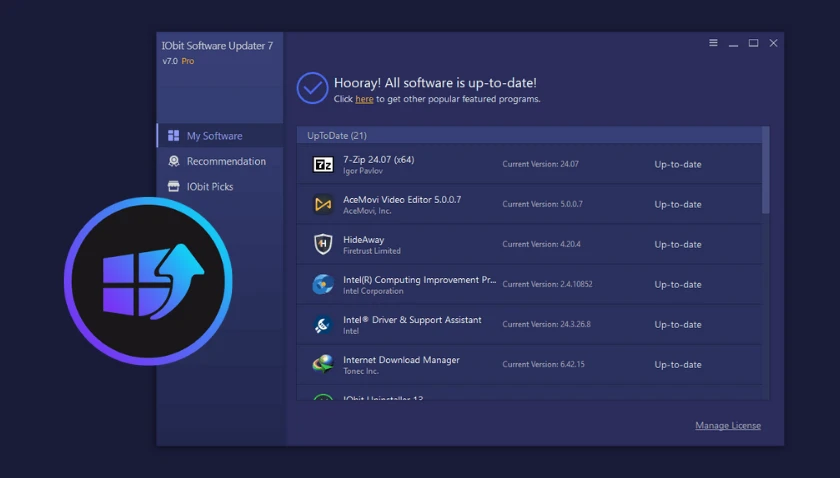Click Up-to-date status for HideAway

(678, 244)
